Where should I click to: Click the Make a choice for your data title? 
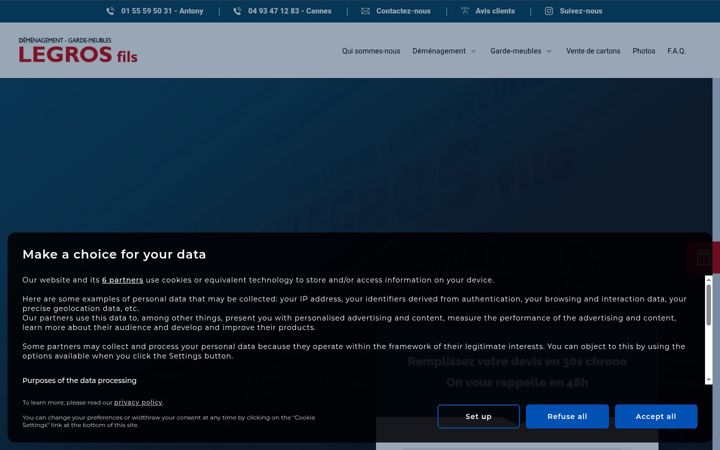tap(114, 254)
